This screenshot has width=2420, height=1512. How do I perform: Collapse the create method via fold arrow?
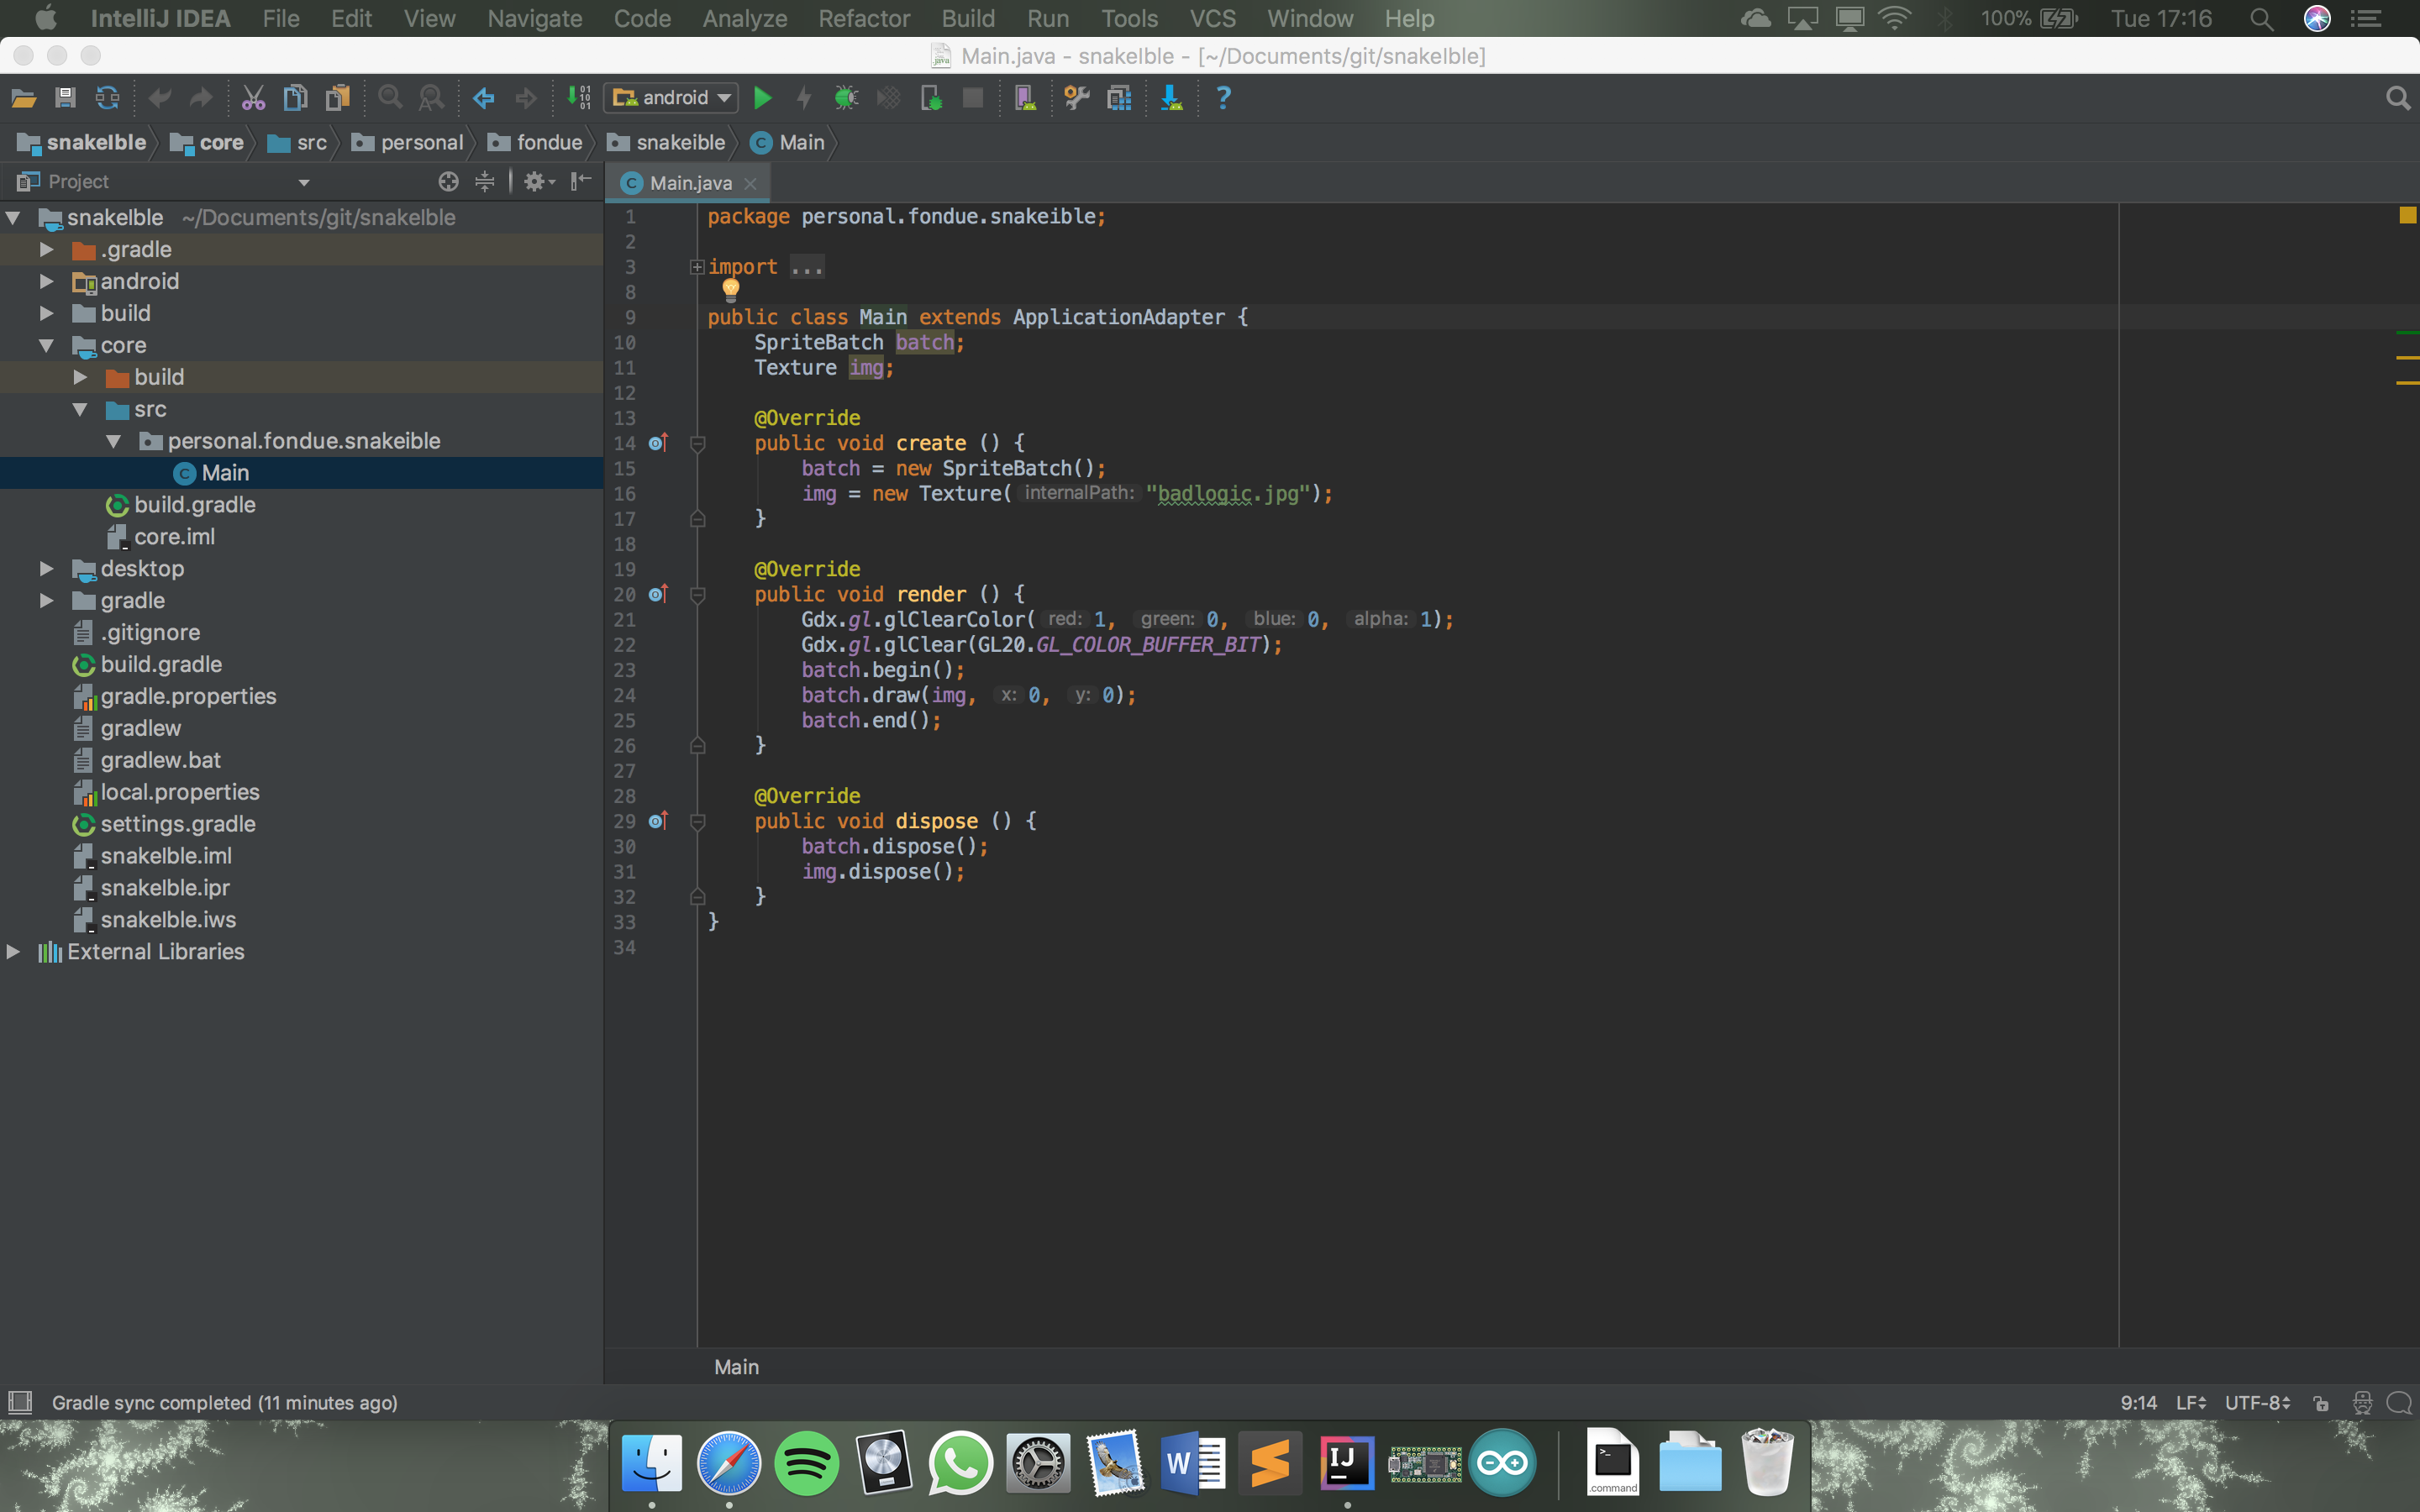click(697, 443)
